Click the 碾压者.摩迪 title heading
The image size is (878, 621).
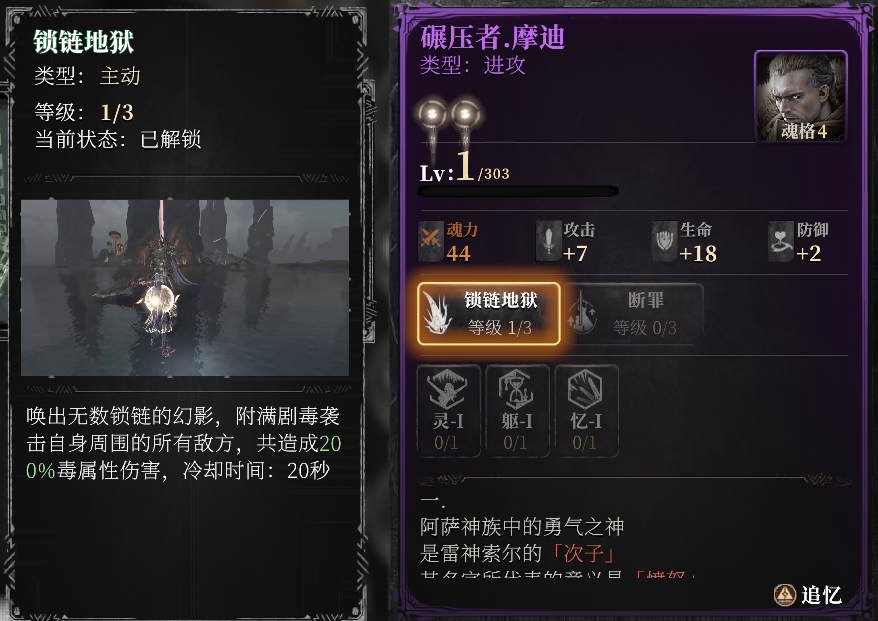coord(492,38)
